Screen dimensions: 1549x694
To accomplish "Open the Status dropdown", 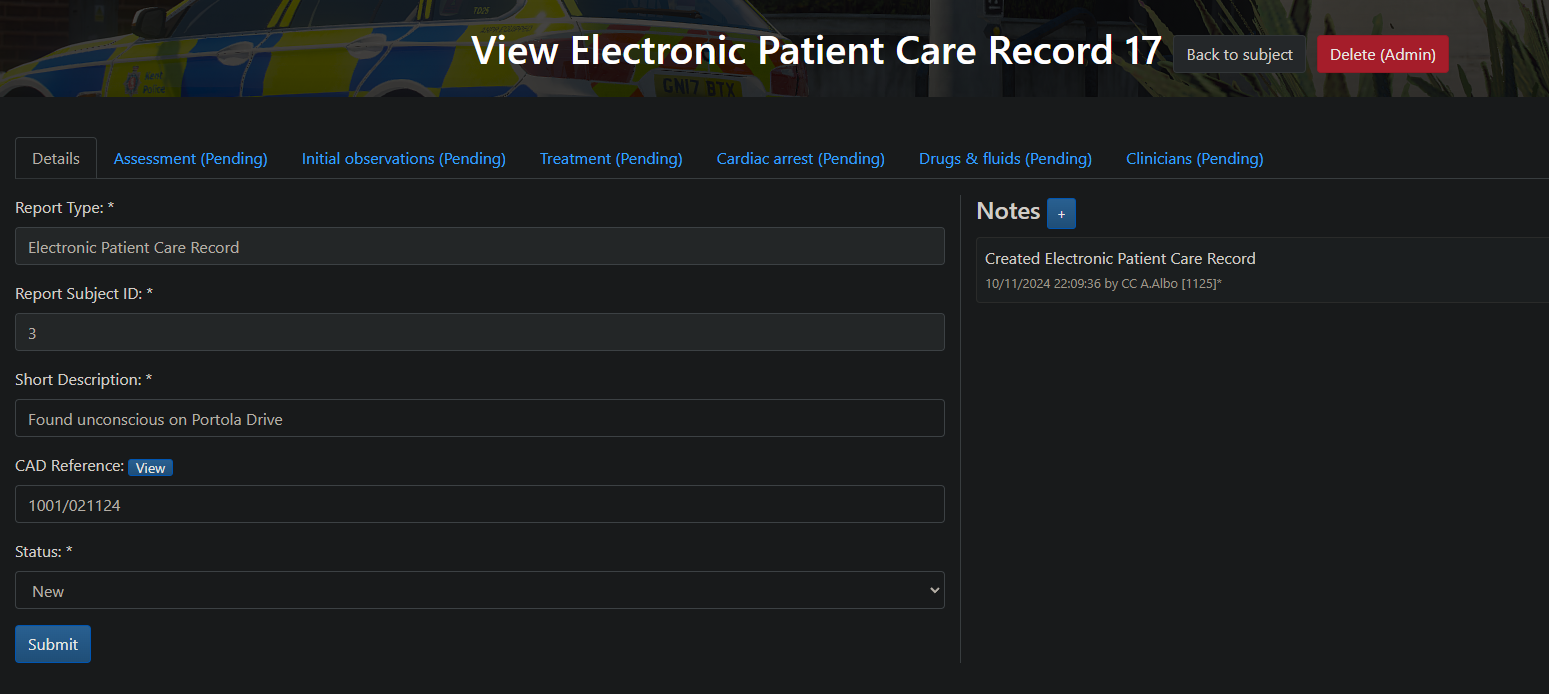I will point(479,590).
